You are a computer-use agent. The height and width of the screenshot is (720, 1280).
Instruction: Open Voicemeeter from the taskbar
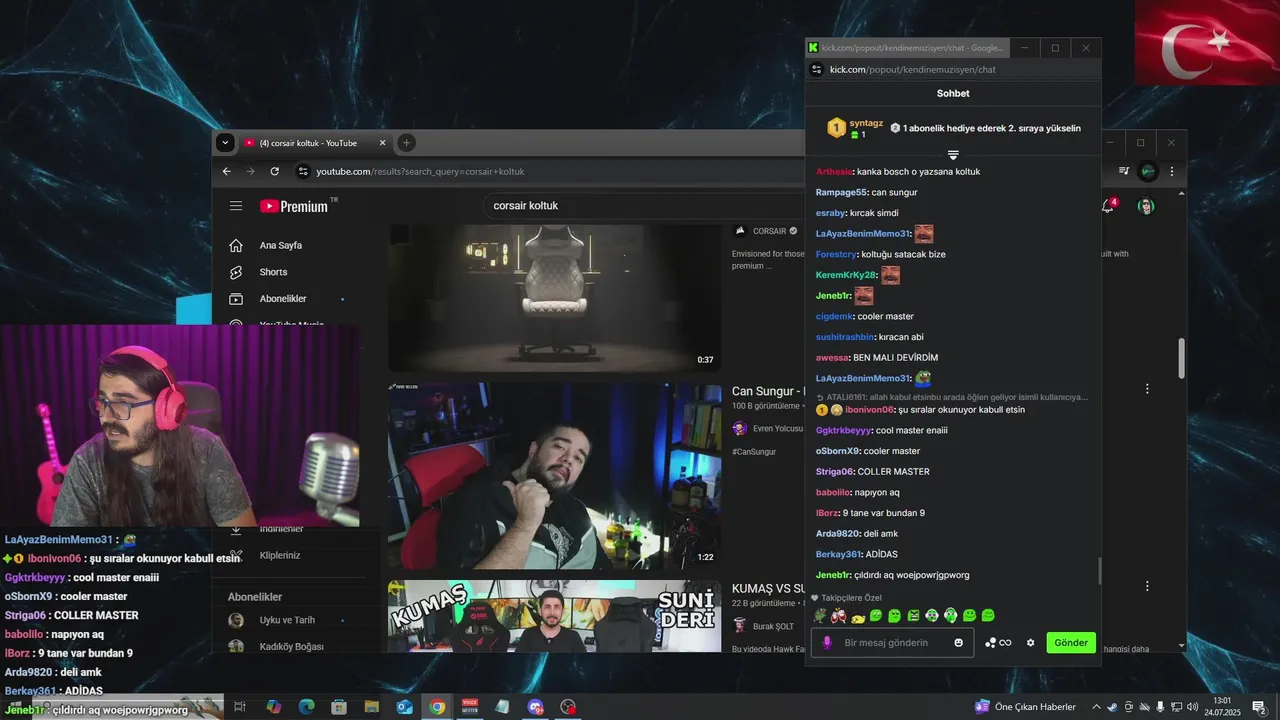pos(470,707)
